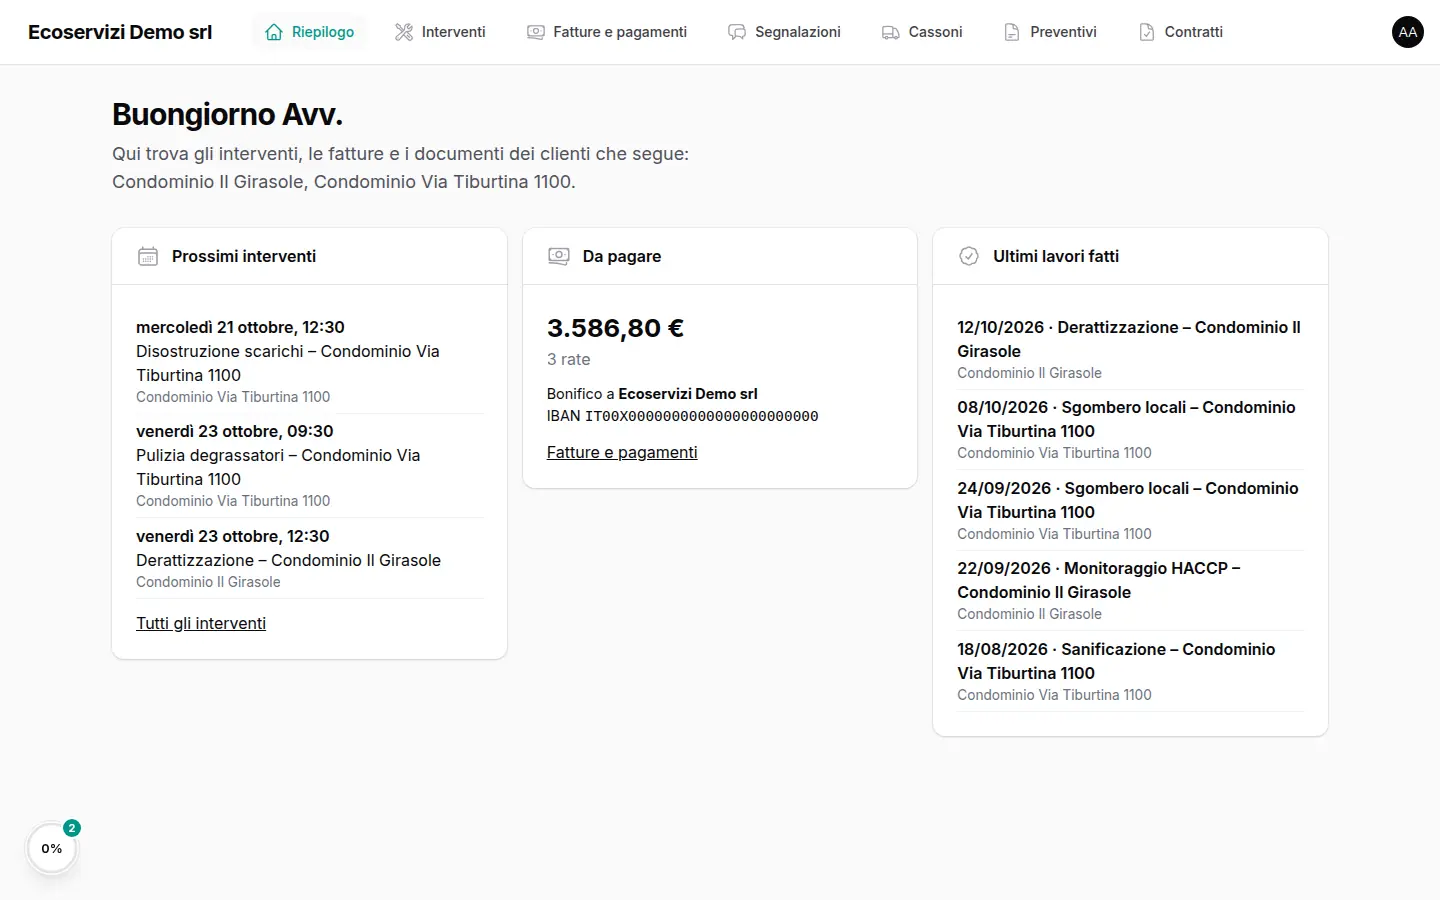Click the Contratti signed-file icon
Viewport: 1440px width, 900px height.
(x=1147, y=32)
